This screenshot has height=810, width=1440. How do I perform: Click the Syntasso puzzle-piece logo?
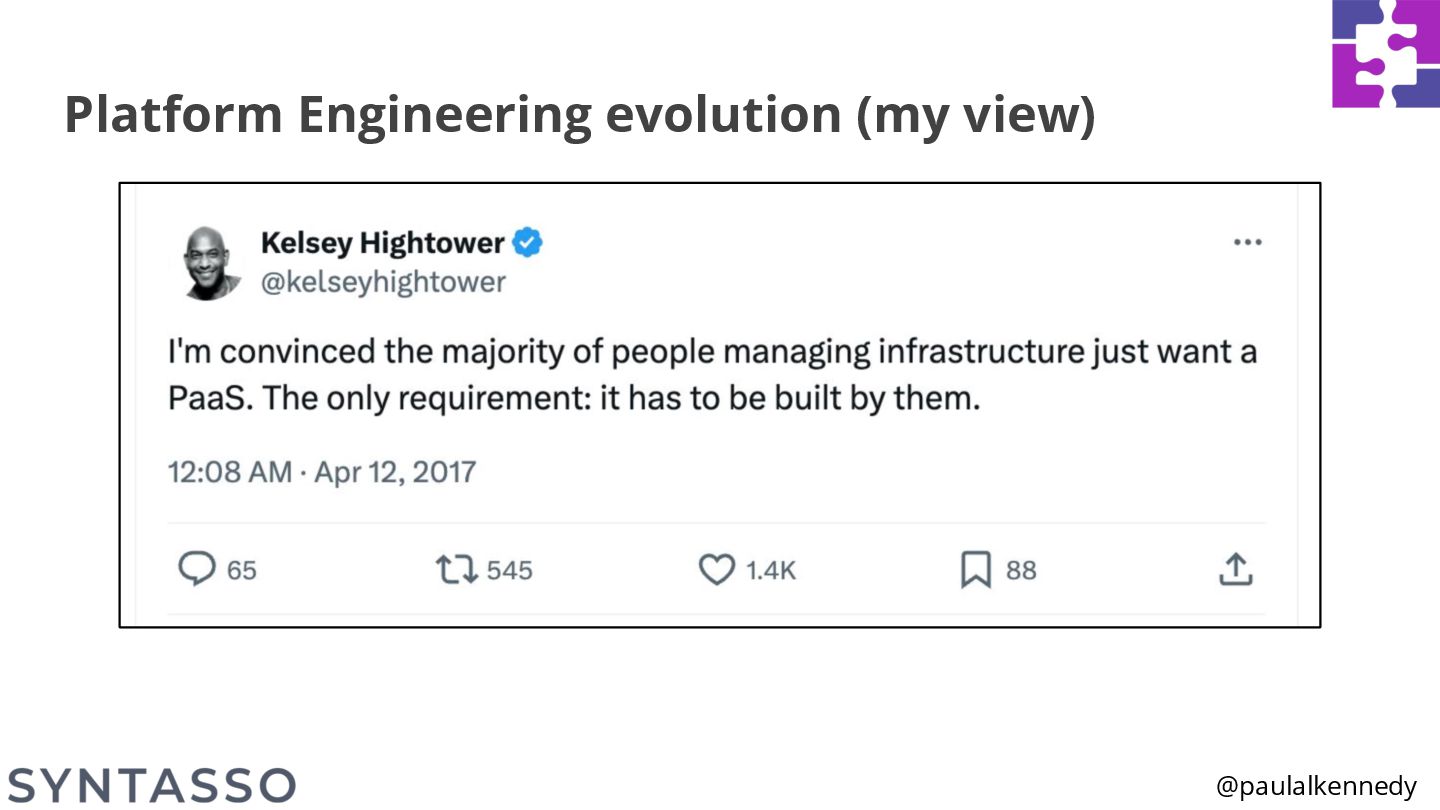[1386, 54]
